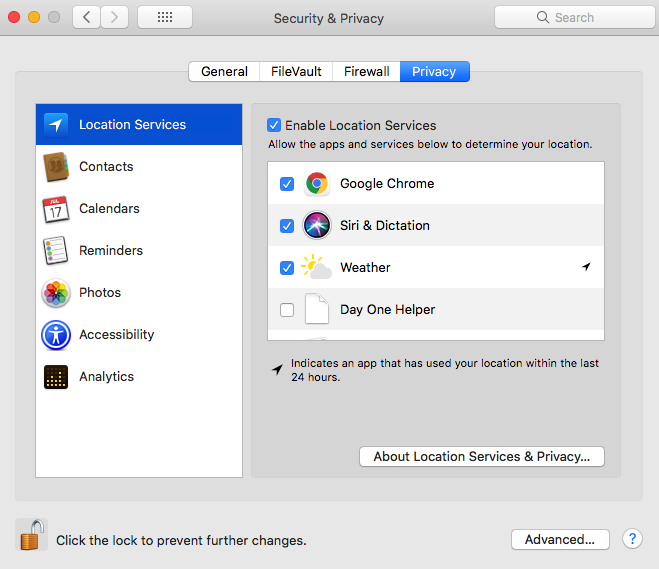Viewport: 659px width, 569px height.
Task: Click the location arrow indicator beside Weather
Action: (586, 266)
